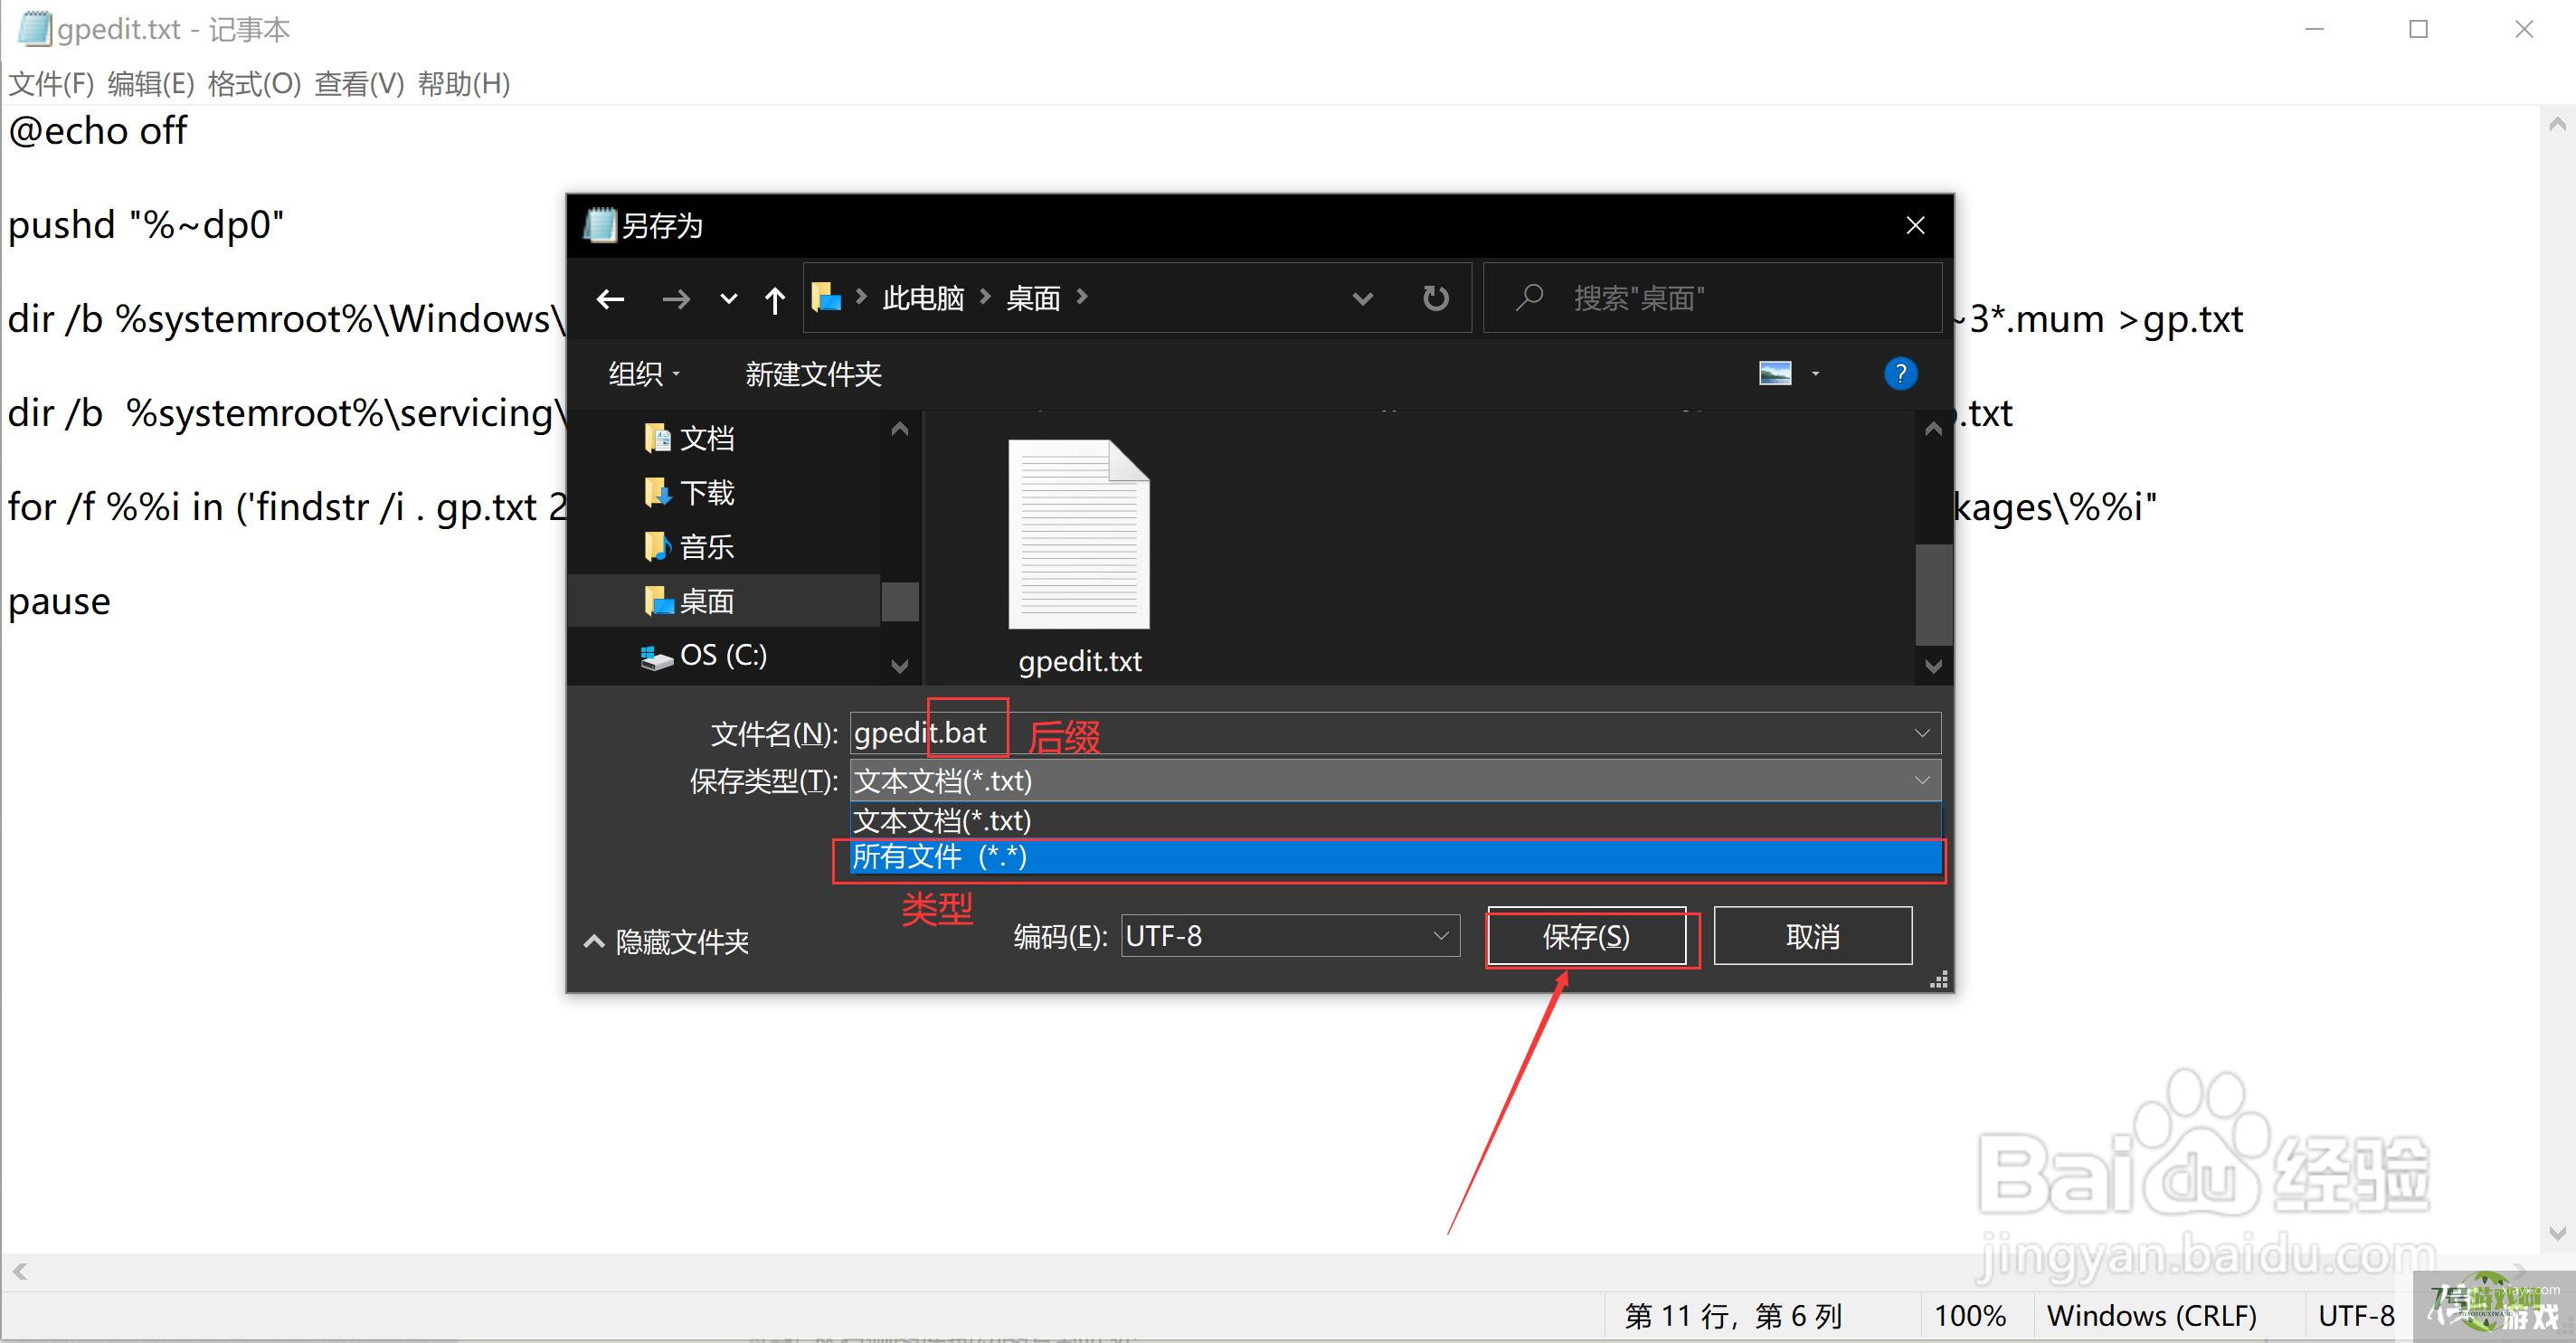Open Notepad 文件(F) menu
The image size is (2576, 1343).
point(51,83)
